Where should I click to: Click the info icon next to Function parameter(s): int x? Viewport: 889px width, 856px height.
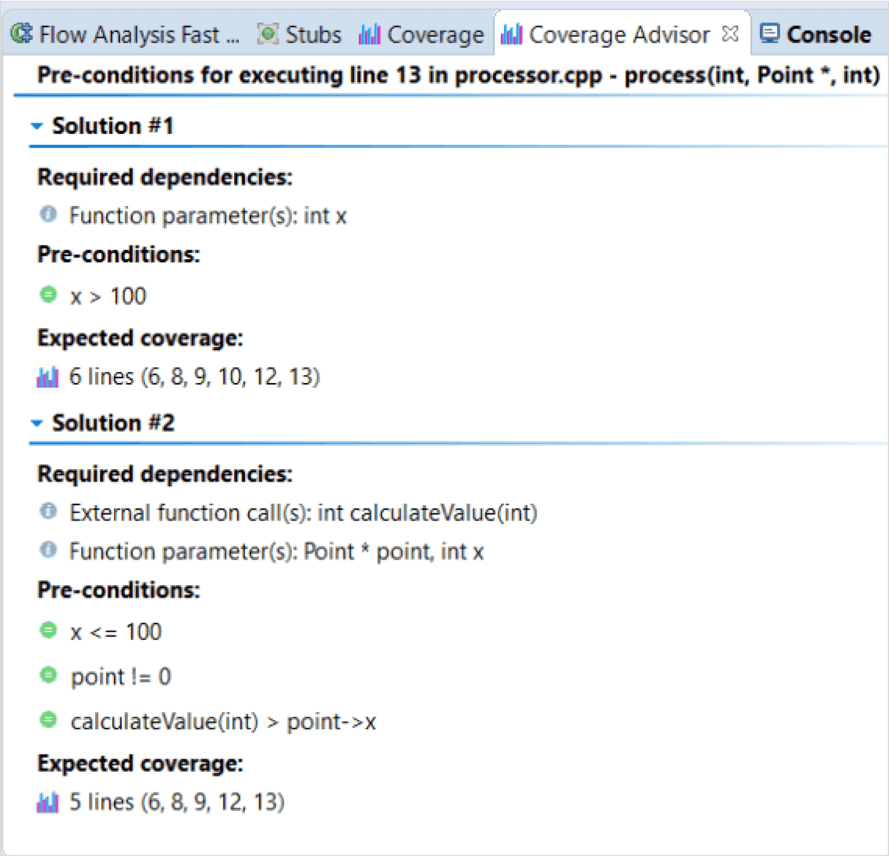click(x=46, y=215)
